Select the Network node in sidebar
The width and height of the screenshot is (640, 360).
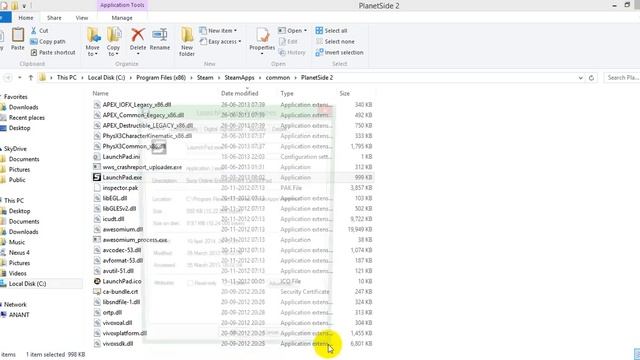pos(15,304)
